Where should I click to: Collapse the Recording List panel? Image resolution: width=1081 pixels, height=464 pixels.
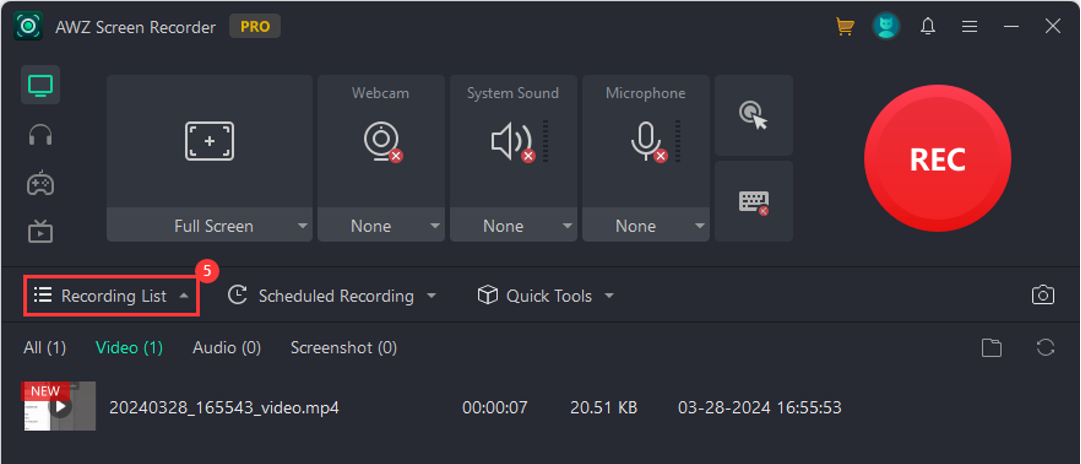click(112, 296)
